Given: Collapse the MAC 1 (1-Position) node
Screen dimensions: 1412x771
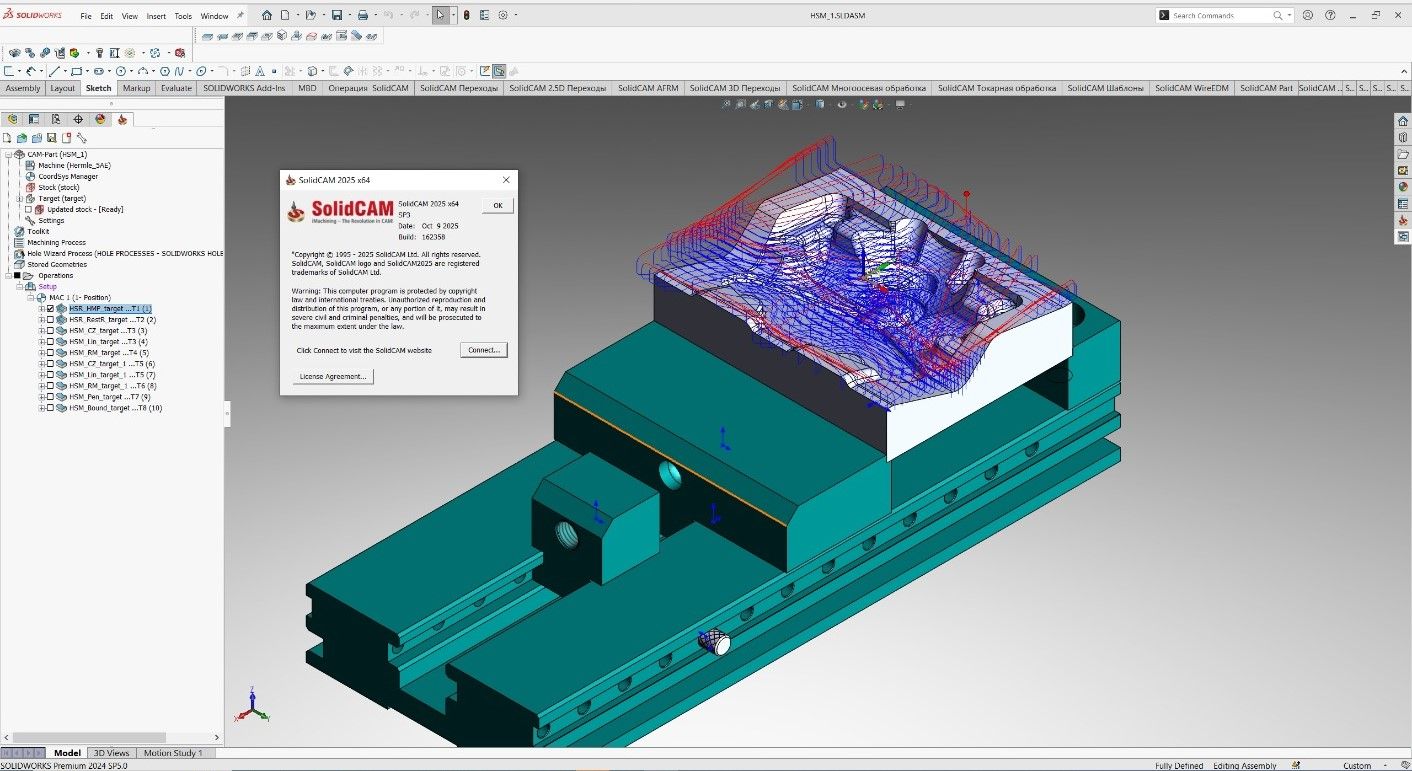Looking at the screenshot, I should [30, 296].
